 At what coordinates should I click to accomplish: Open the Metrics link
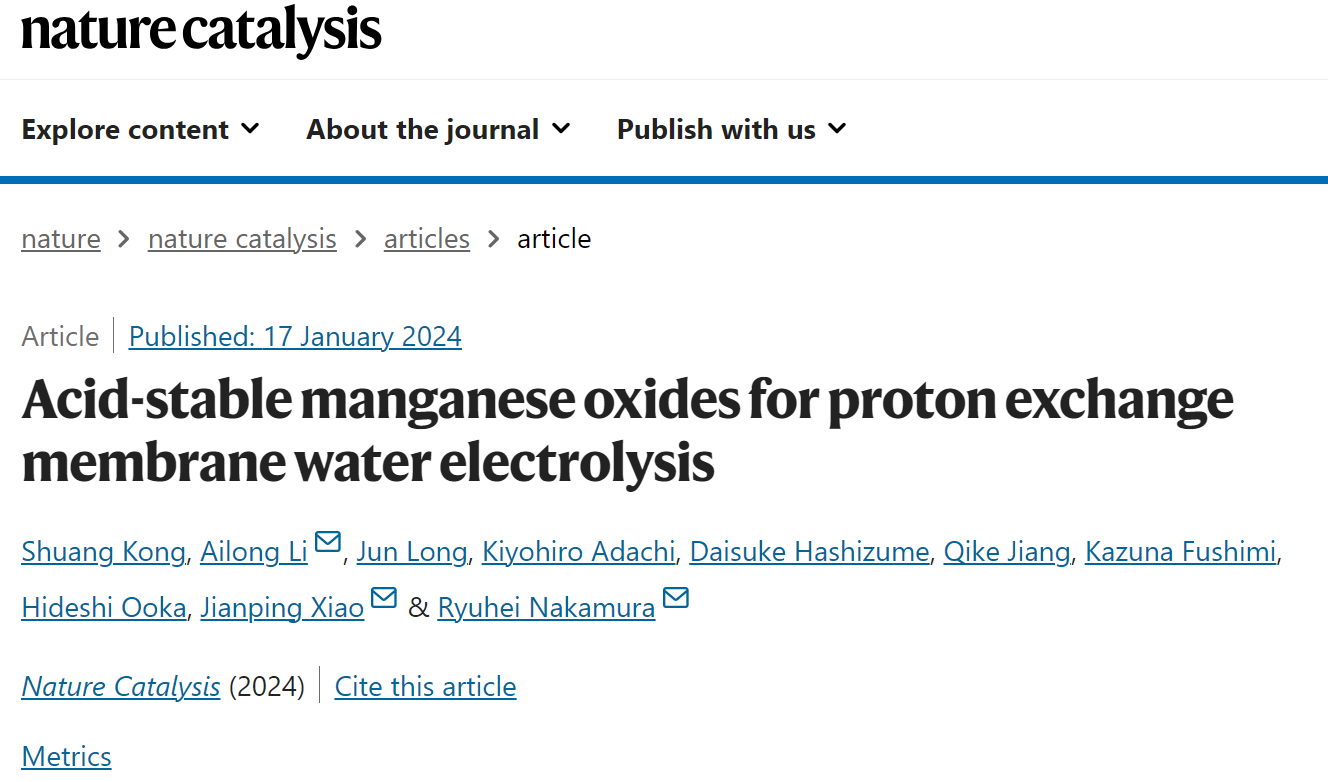pyautogui.click(x=66, y=756)
